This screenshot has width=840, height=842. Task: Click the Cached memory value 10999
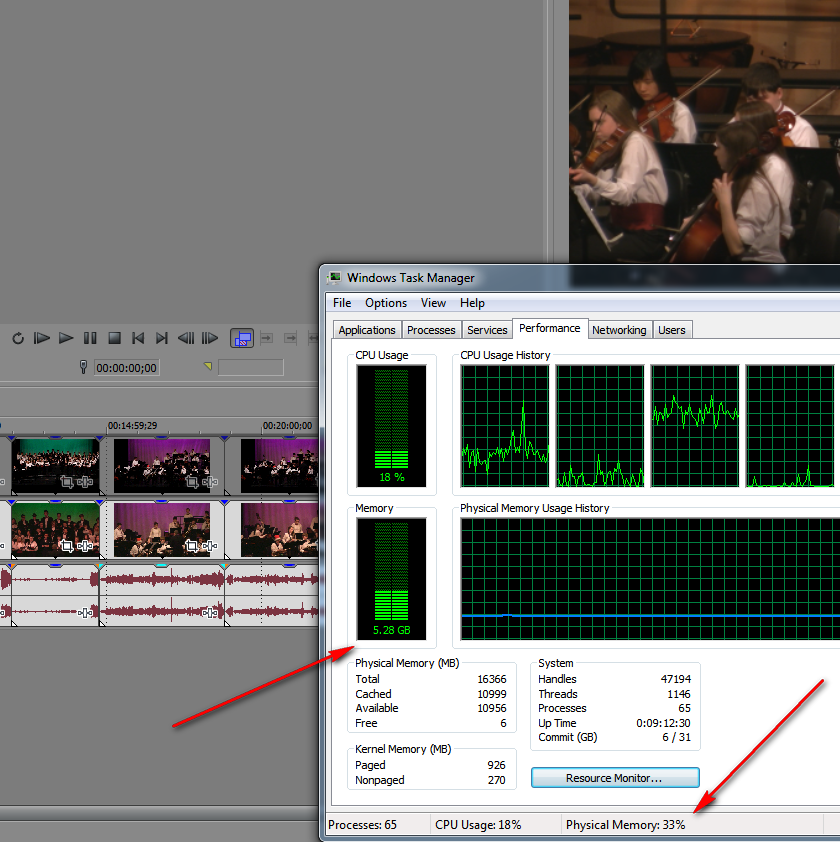(x=491, y=694)
